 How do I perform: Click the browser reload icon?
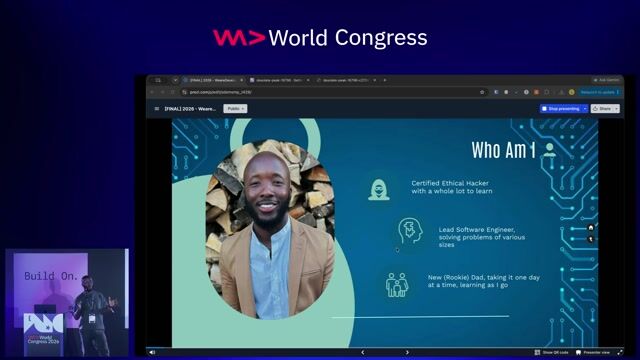point(173,92)
